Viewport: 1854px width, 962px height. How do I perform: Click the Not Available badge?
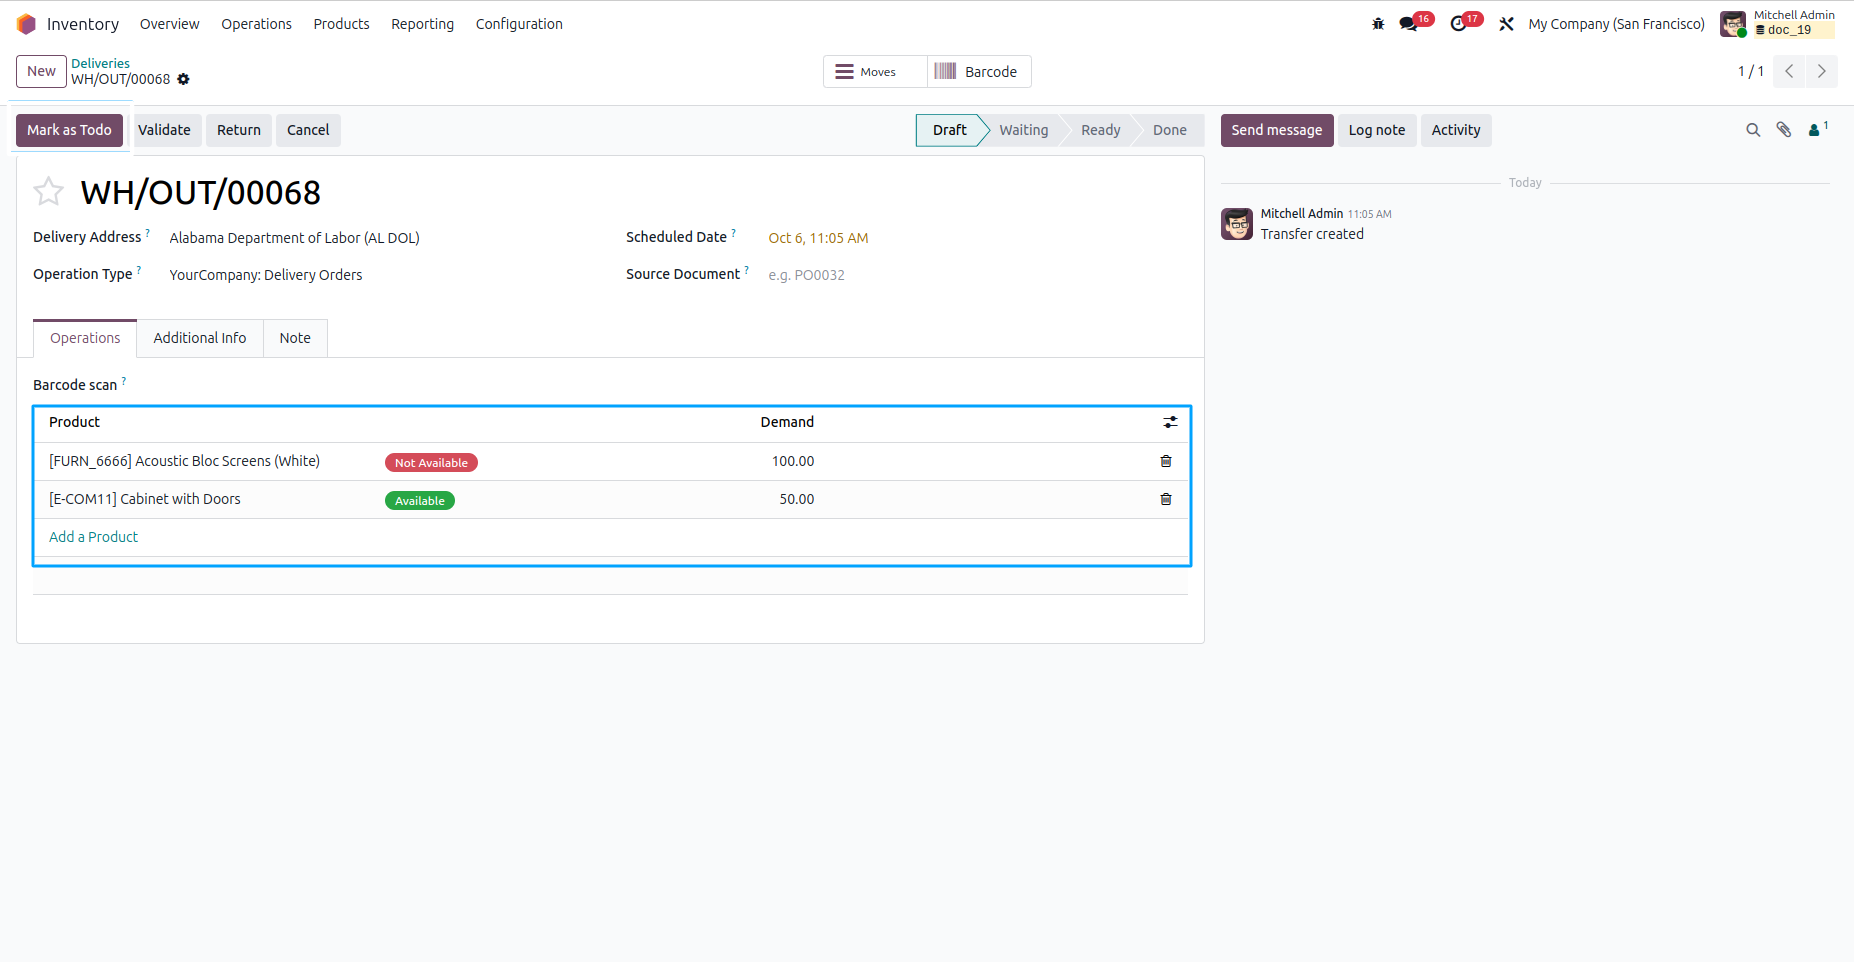pos(431,462)
